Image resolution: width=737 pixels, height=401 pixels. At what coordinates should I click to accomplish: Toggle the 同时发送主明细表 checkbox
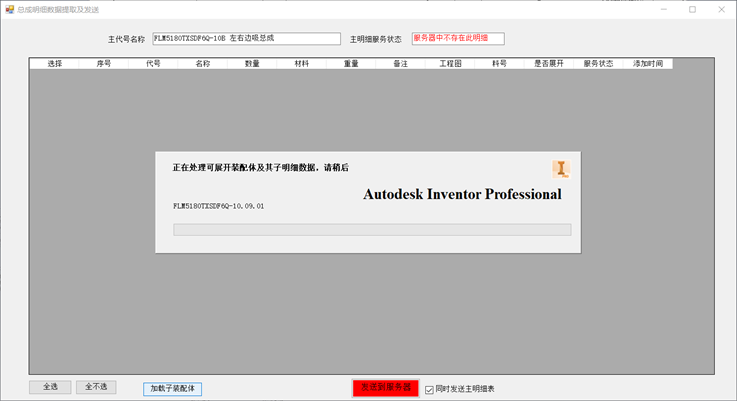click(x=429, y=389)
